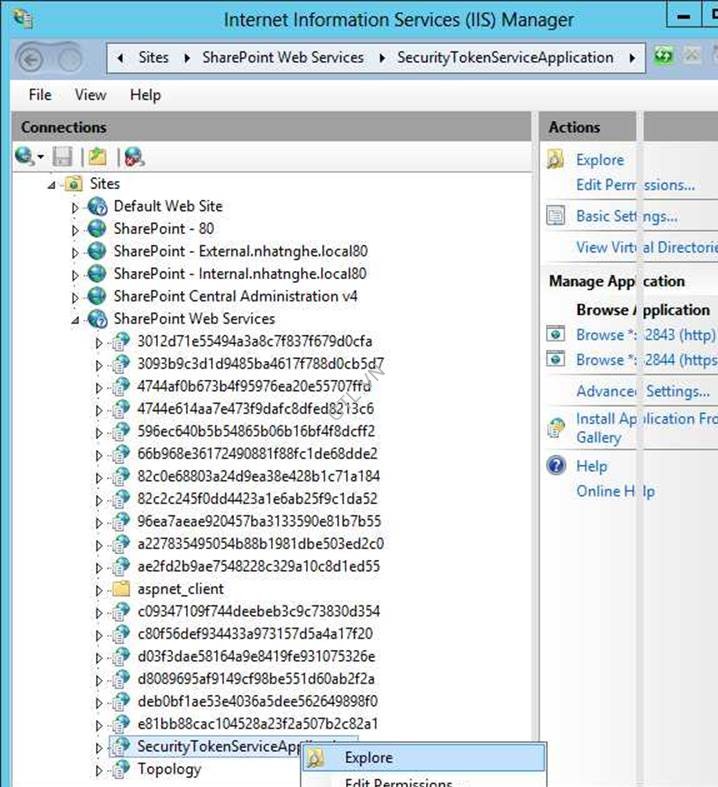This screenshot has width=718, height=787.
Task: Click the Browse *:32843 (http) icon
Action: point(555,334)
